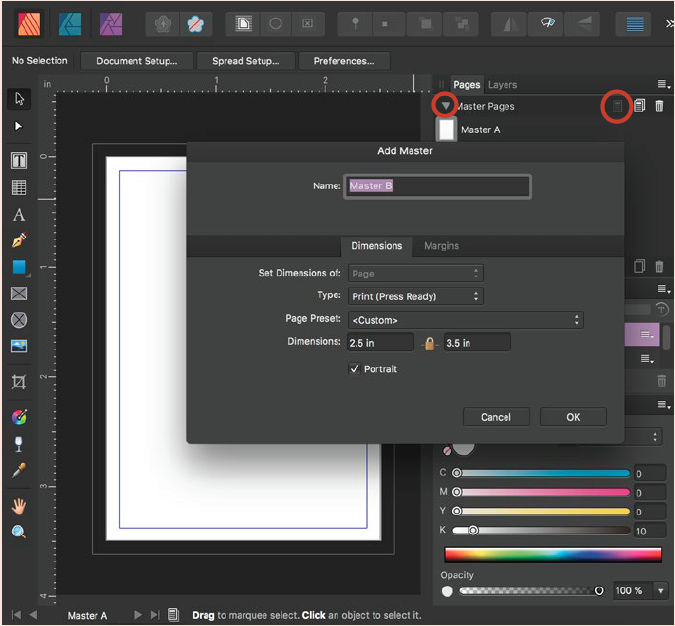Click the Add Master page icon

coord(618,106)
